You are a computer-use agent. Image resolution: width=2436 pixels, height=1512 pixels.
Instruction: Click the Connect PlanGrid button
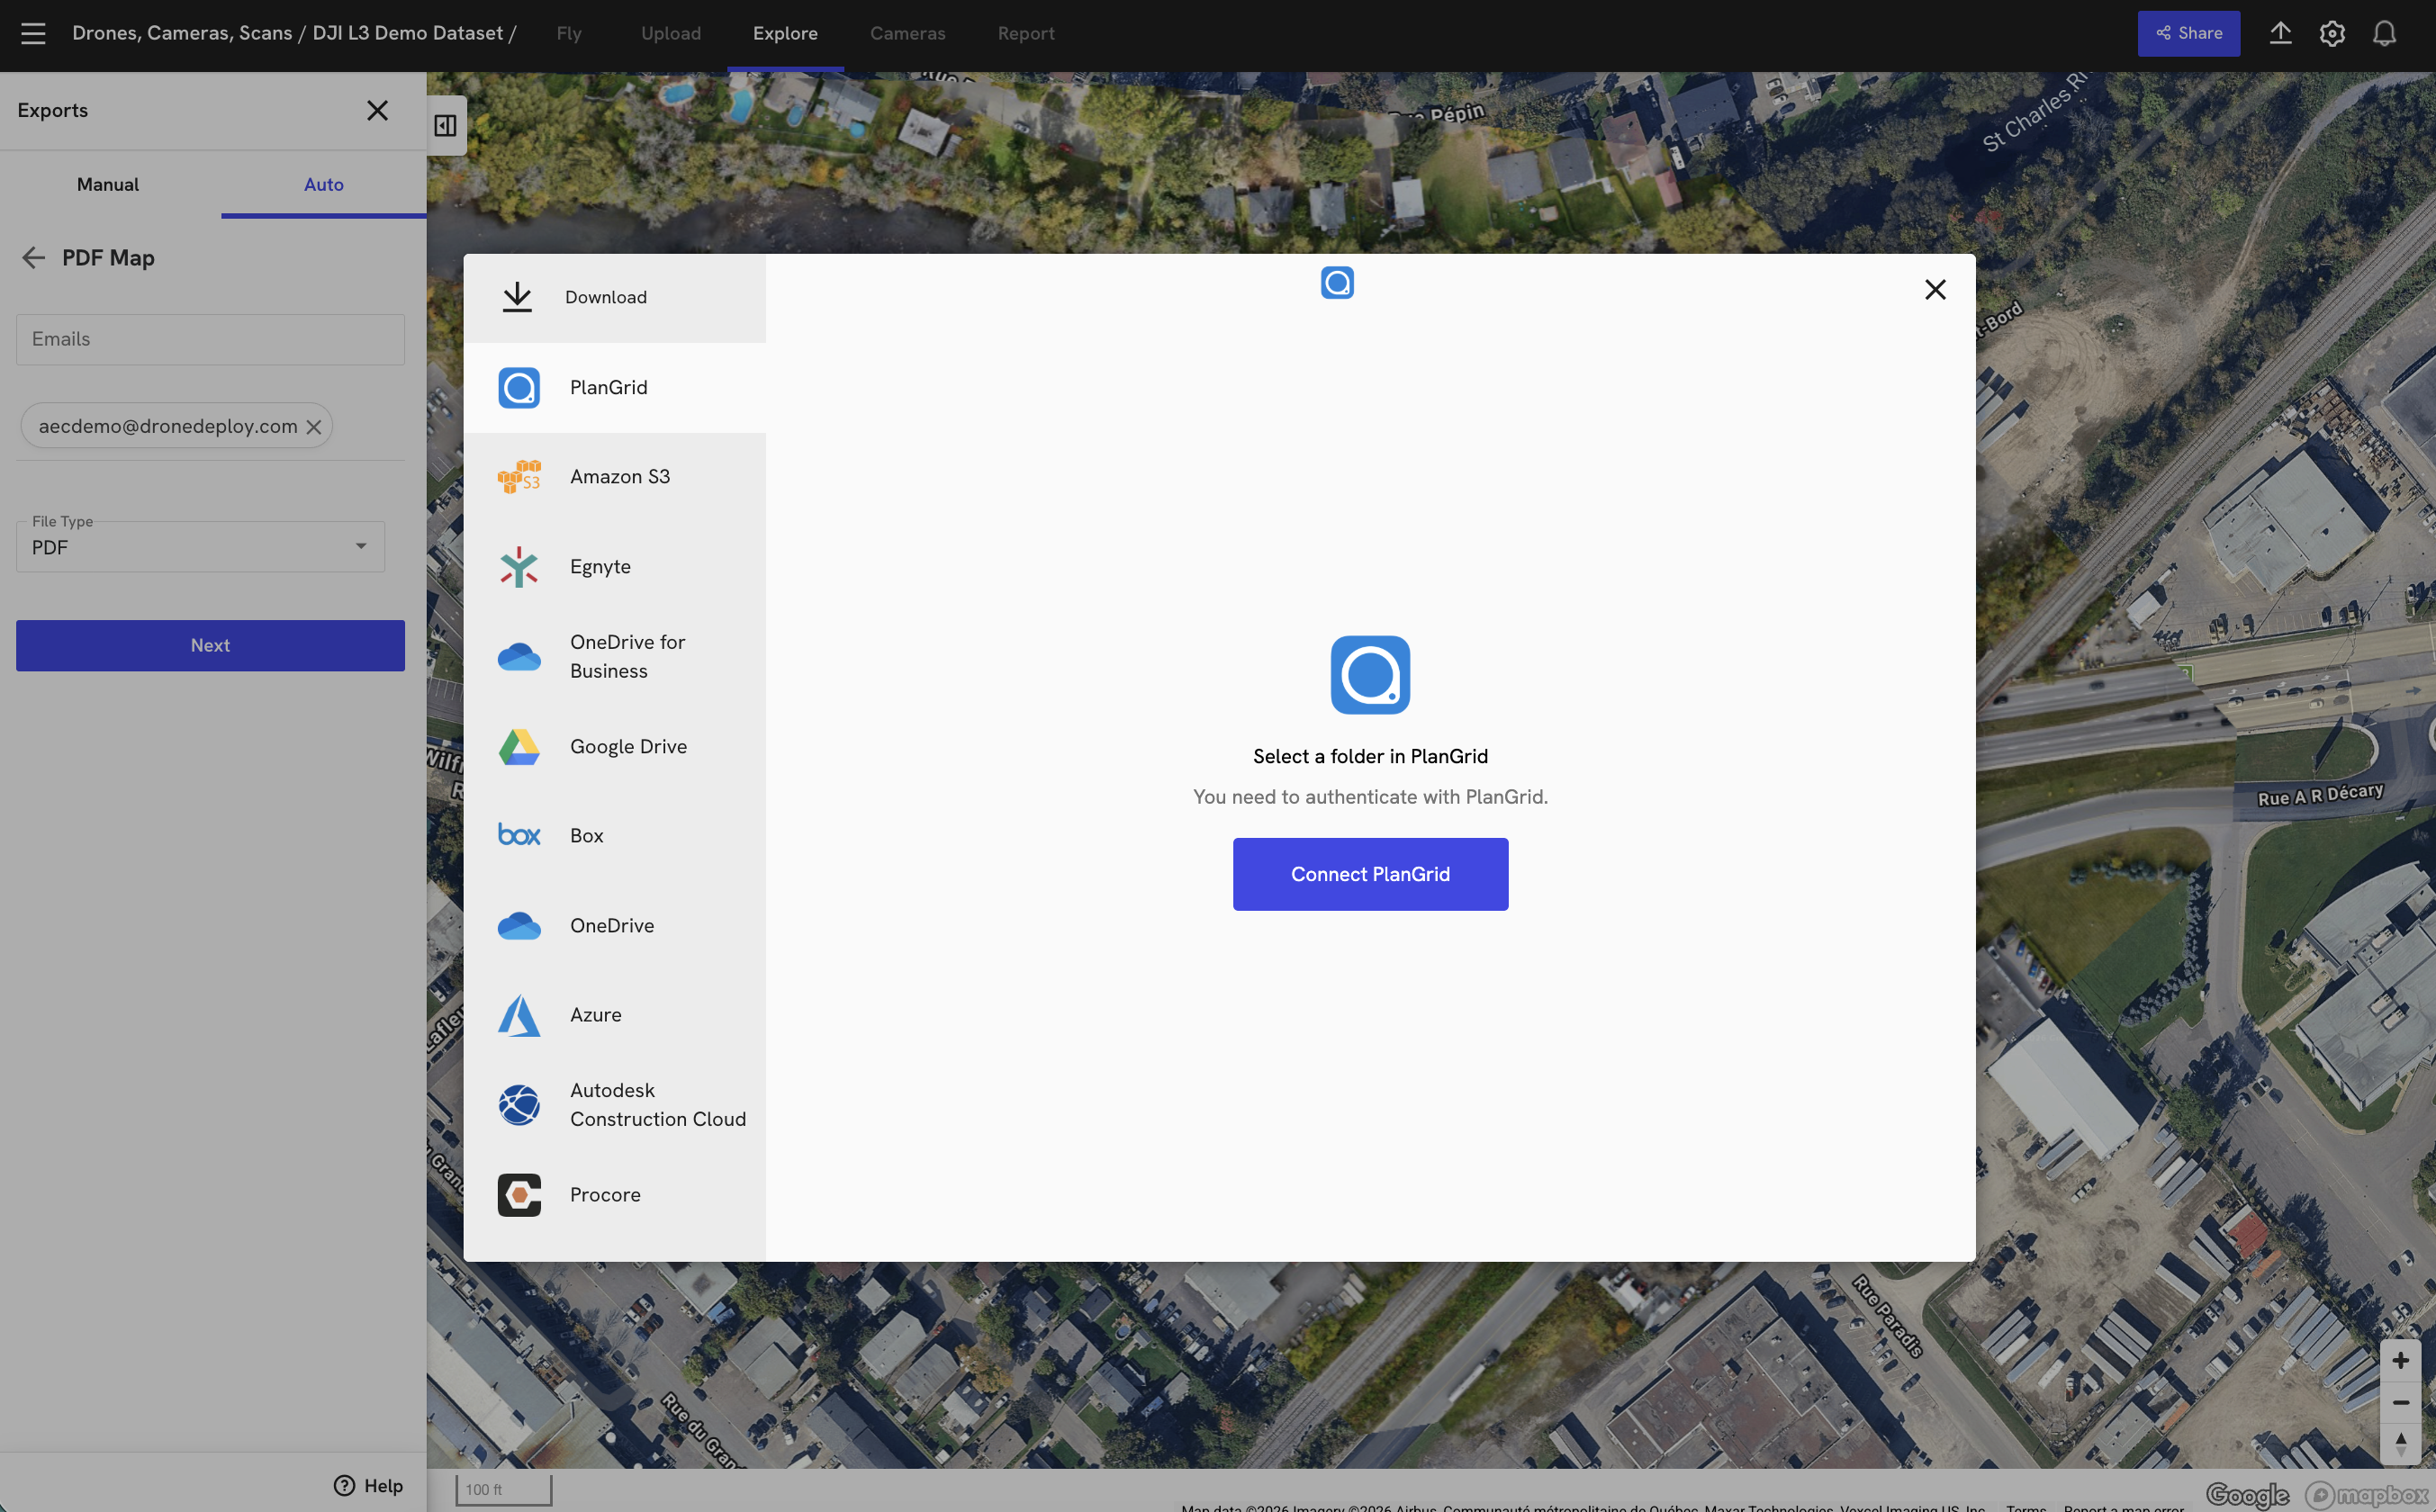click(1370, 874)
